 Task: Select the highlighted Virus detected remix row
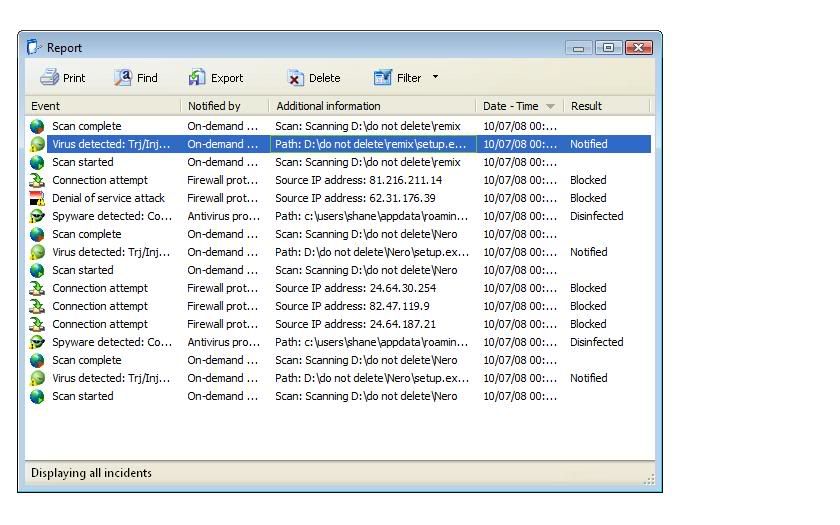(340, 144)
